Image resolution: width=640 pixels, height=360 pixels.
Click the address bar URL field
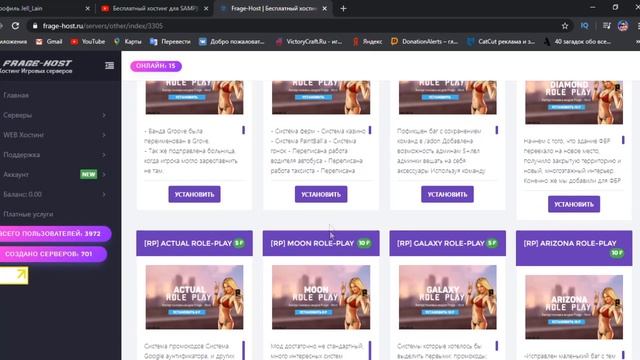point(300,26)
